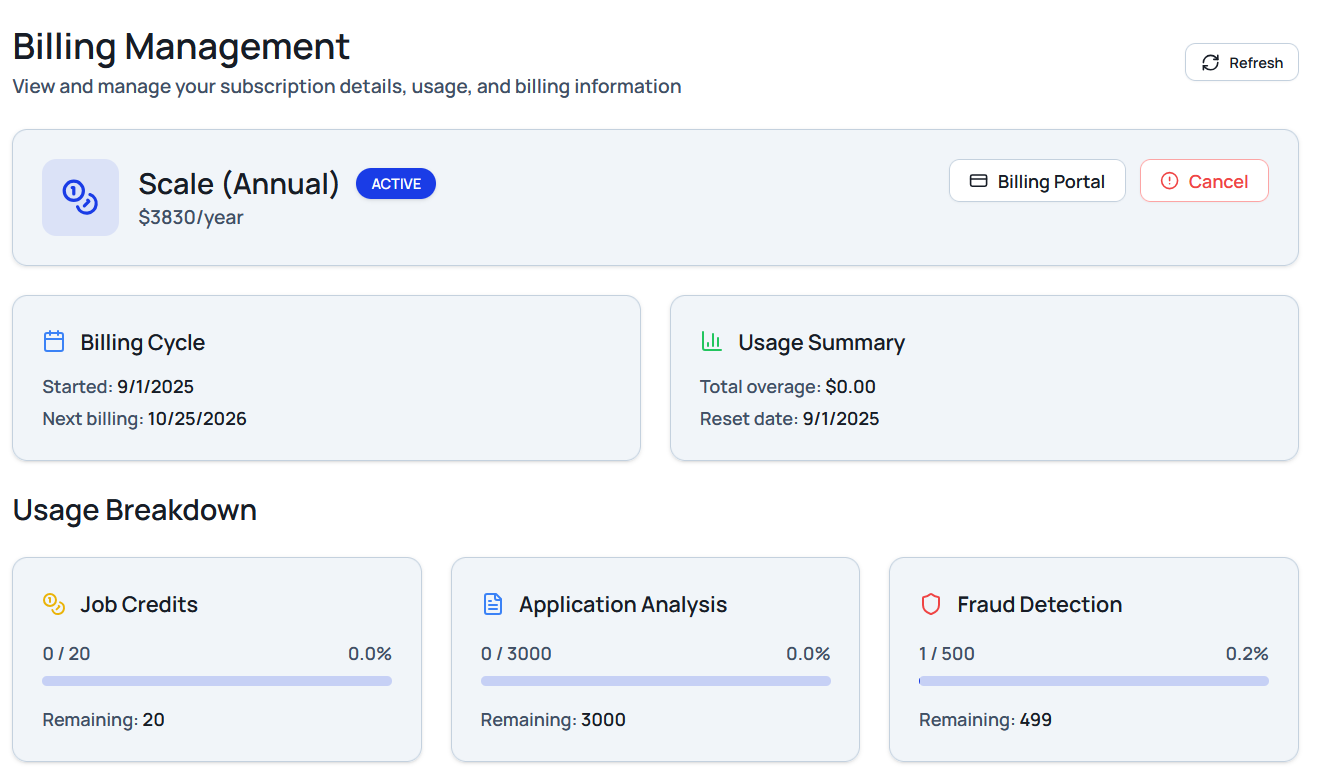Cancel the Scale subscription
The width and height of the screenshot is (1319, 783).
tap(1204, 181)
